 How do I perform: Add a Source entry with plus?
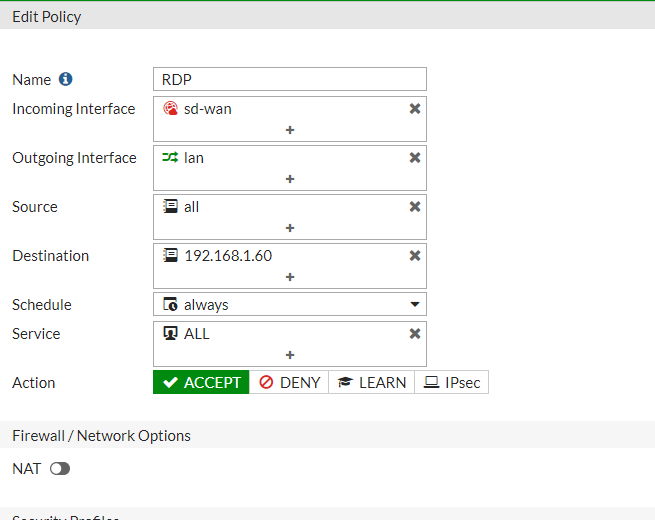pyautogui.click(x=290, y=228)
